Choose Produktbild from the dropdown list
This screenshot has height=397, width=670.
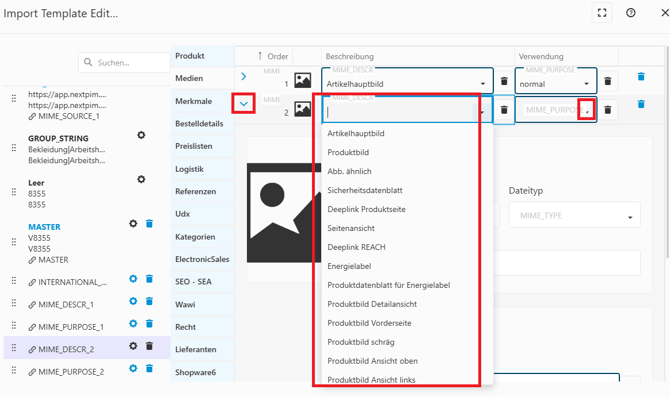point(407,152)
